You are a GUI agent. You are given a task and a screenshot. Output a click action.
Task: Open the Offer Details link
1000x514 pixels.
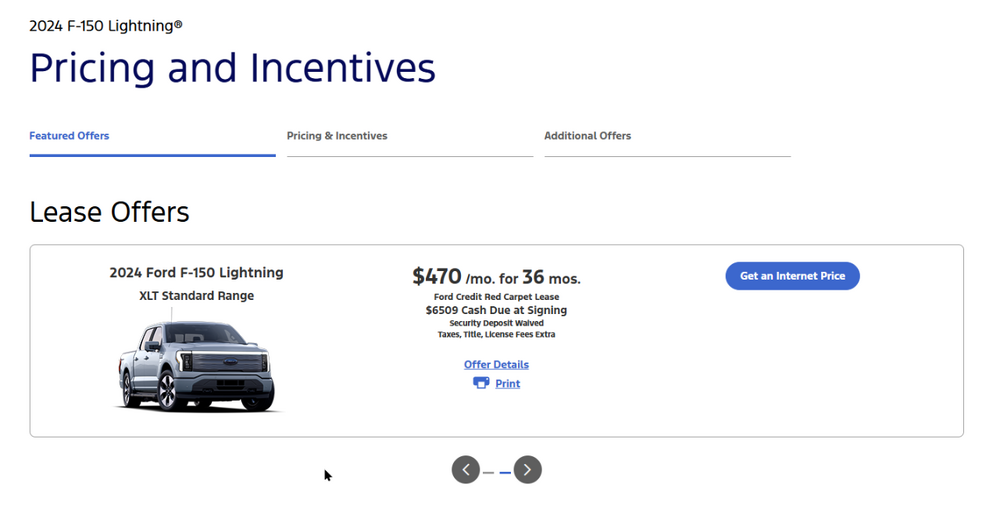(496, 365)
